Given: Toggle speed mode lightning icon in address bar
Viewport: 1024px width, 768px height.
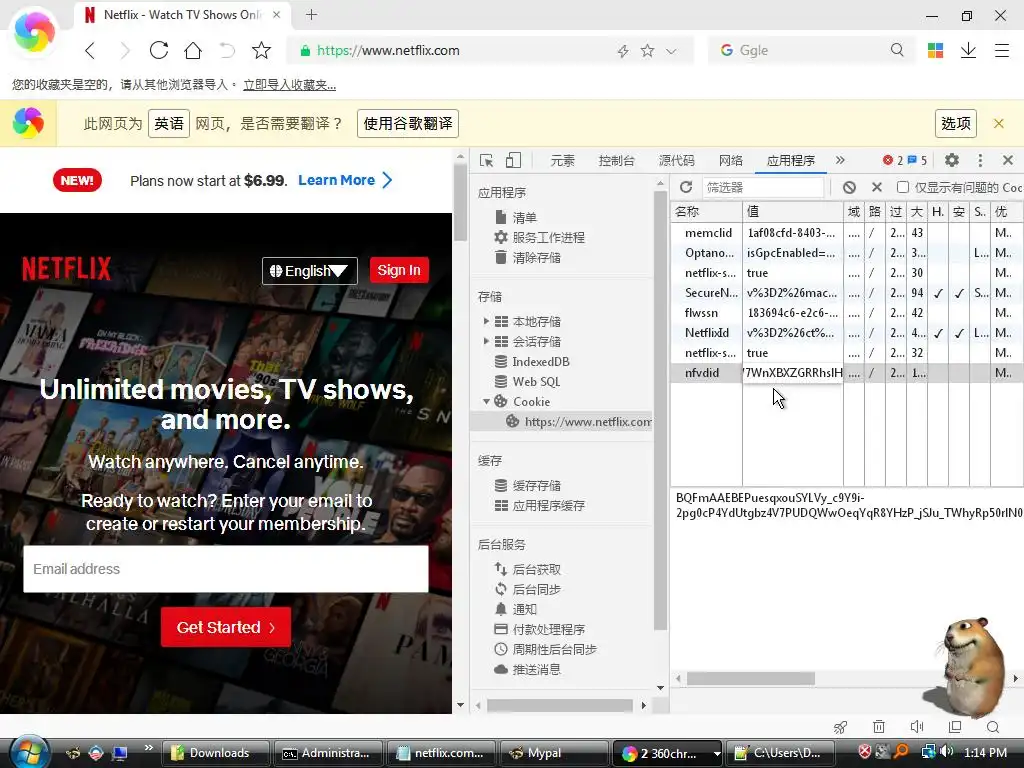Looking at the screenshot, I should 623,51.
